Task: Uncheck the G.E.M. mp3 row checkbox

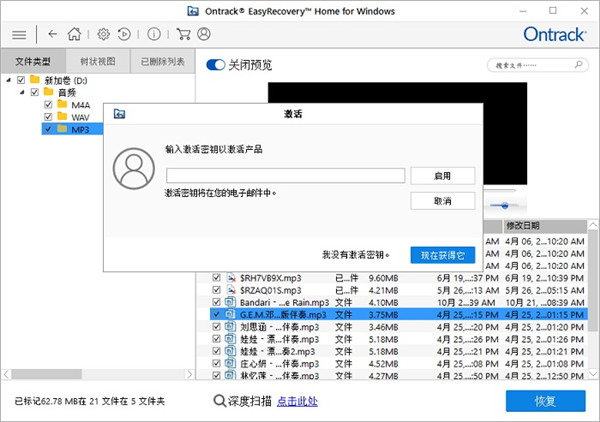Action: (217, 314)
